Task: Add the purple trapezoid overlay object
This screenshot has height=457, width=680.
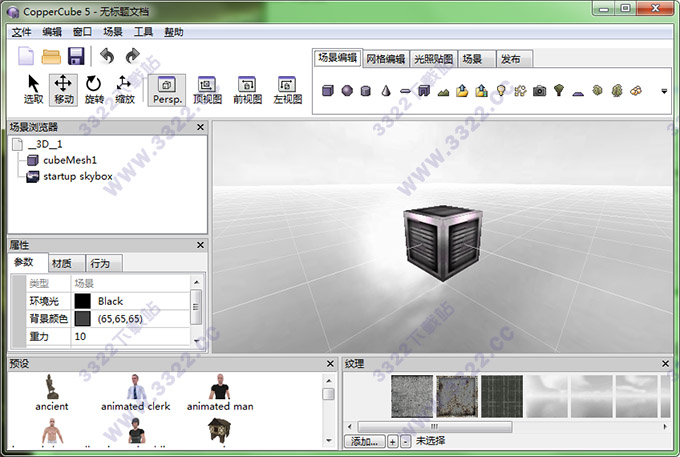Action: point(578,92)
